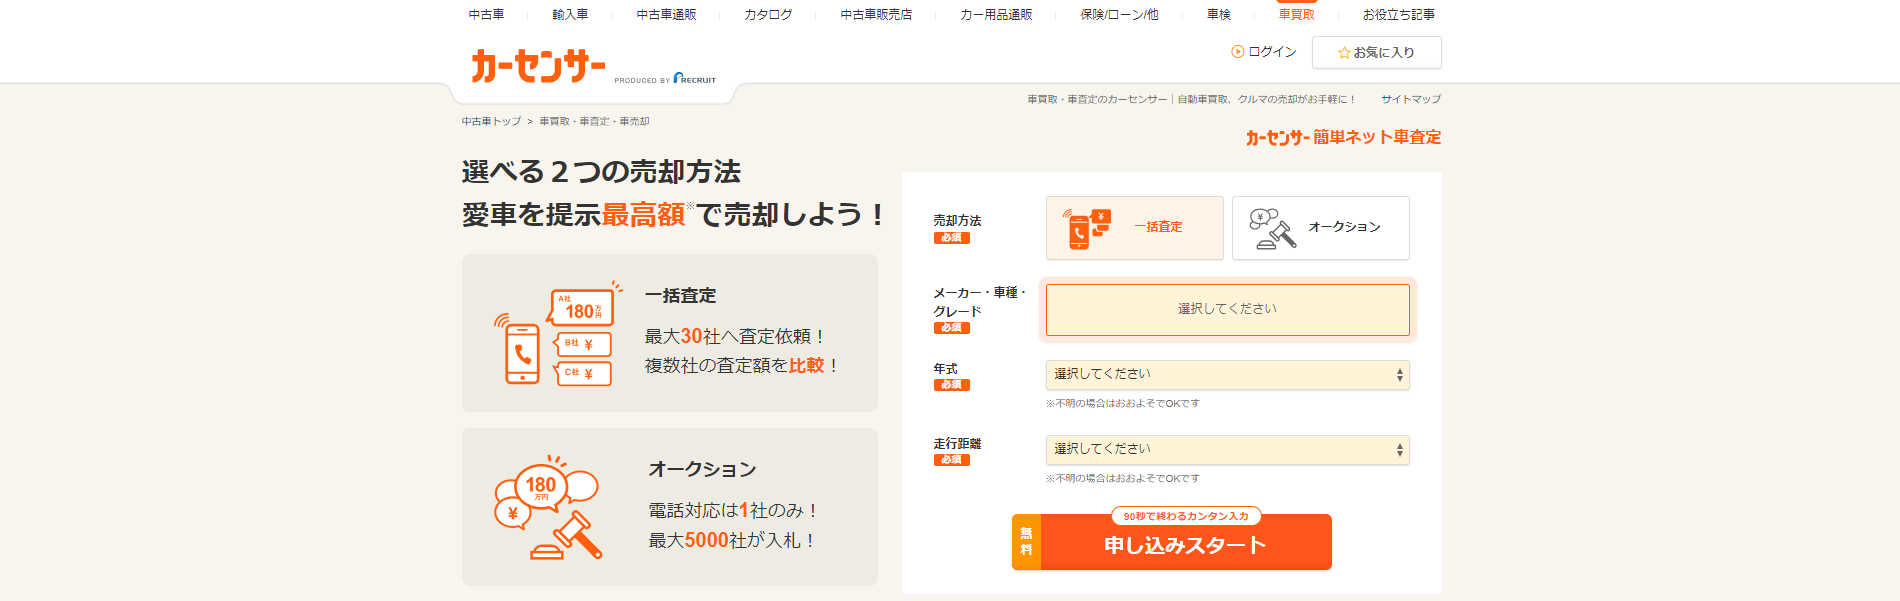Click the お気に入り button
The image size is (1900, 601).
pos(1377,53)
